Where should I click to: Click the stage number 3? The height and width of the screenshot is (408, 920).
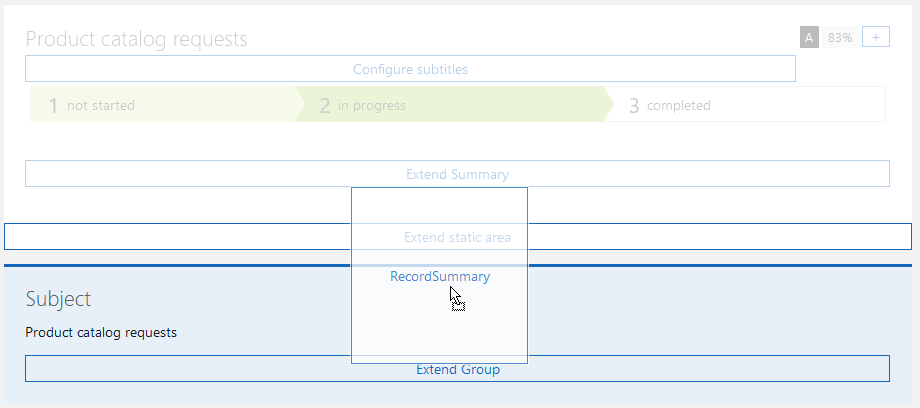(x=634, y=106)
